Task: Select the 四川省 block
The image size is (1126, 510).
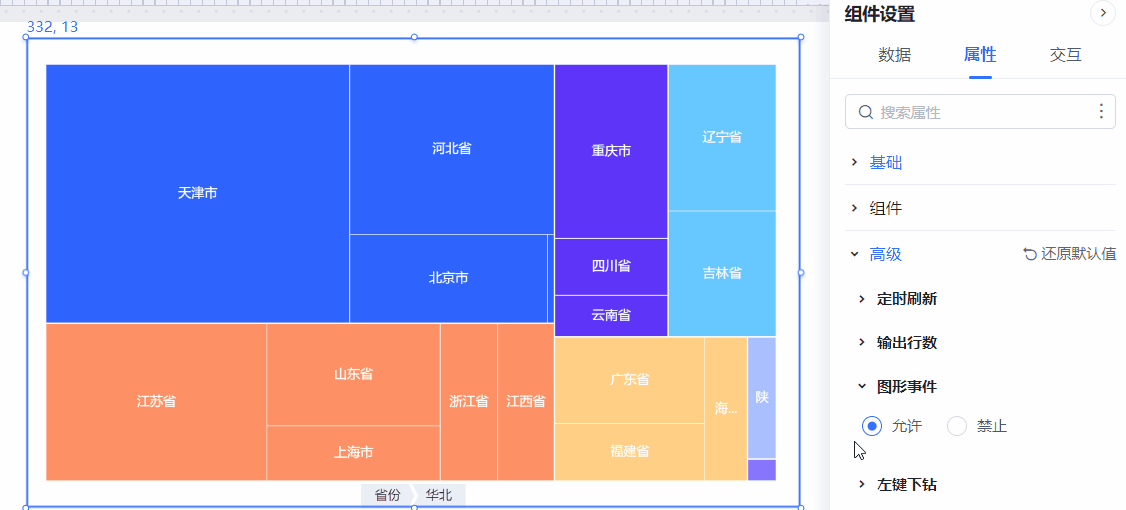Action: click(x=611, y=266)
